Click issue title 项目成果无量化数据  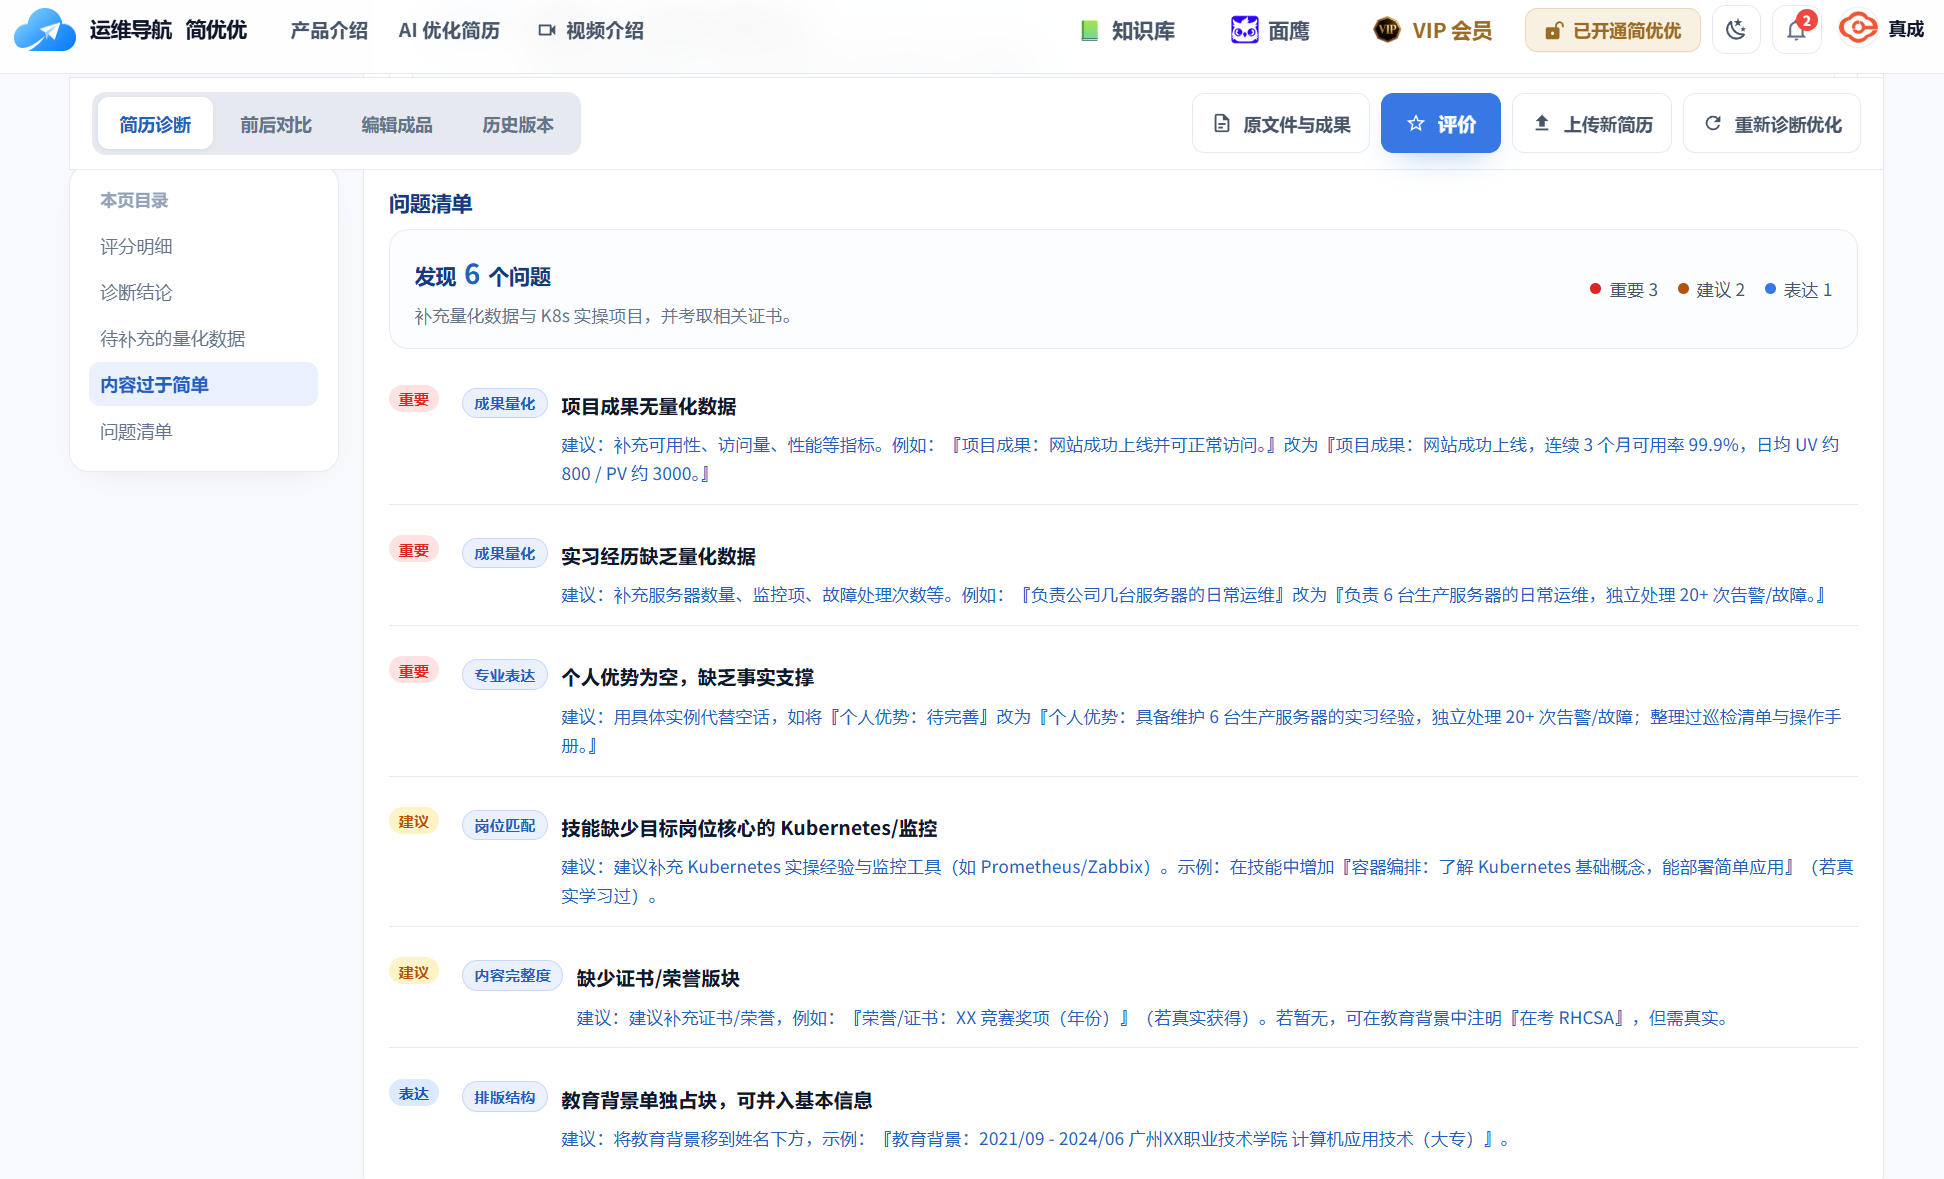point(649,407)
